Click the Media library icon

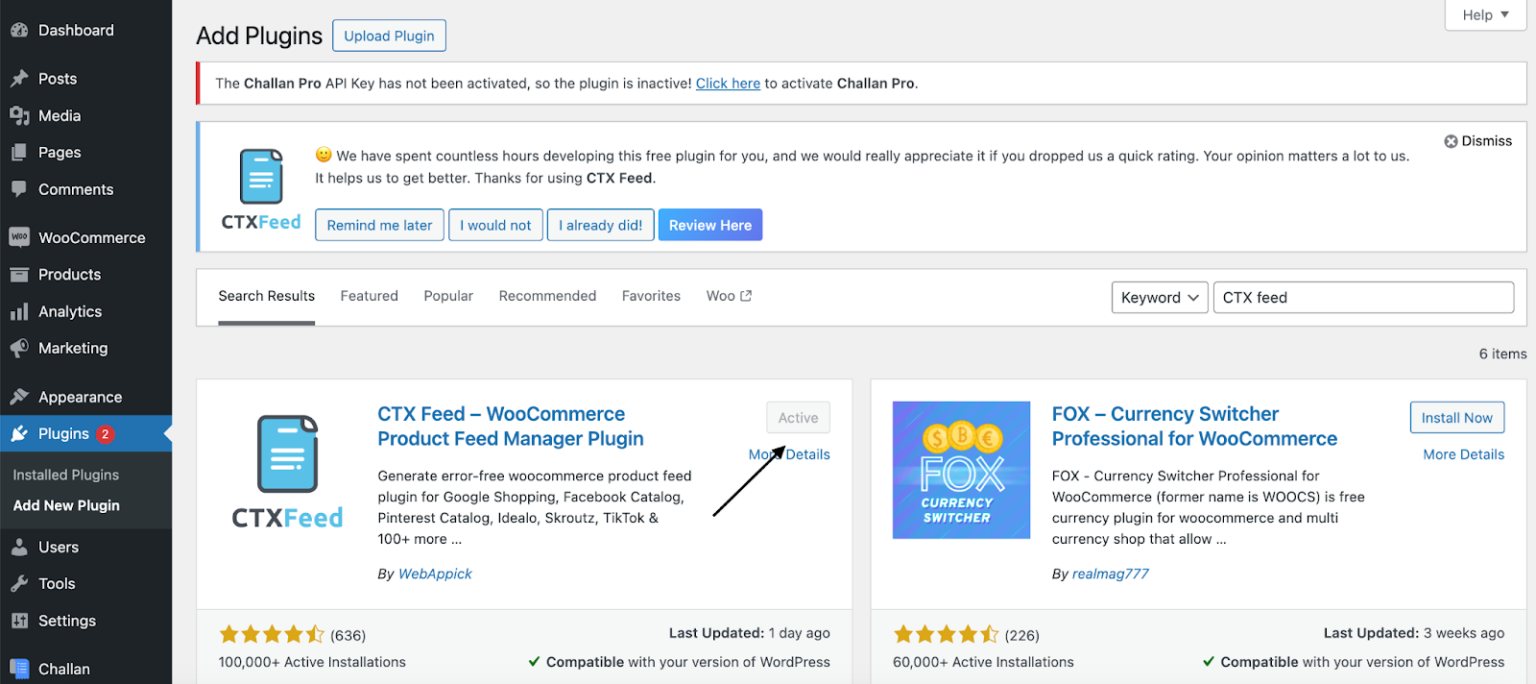[20, 115]
